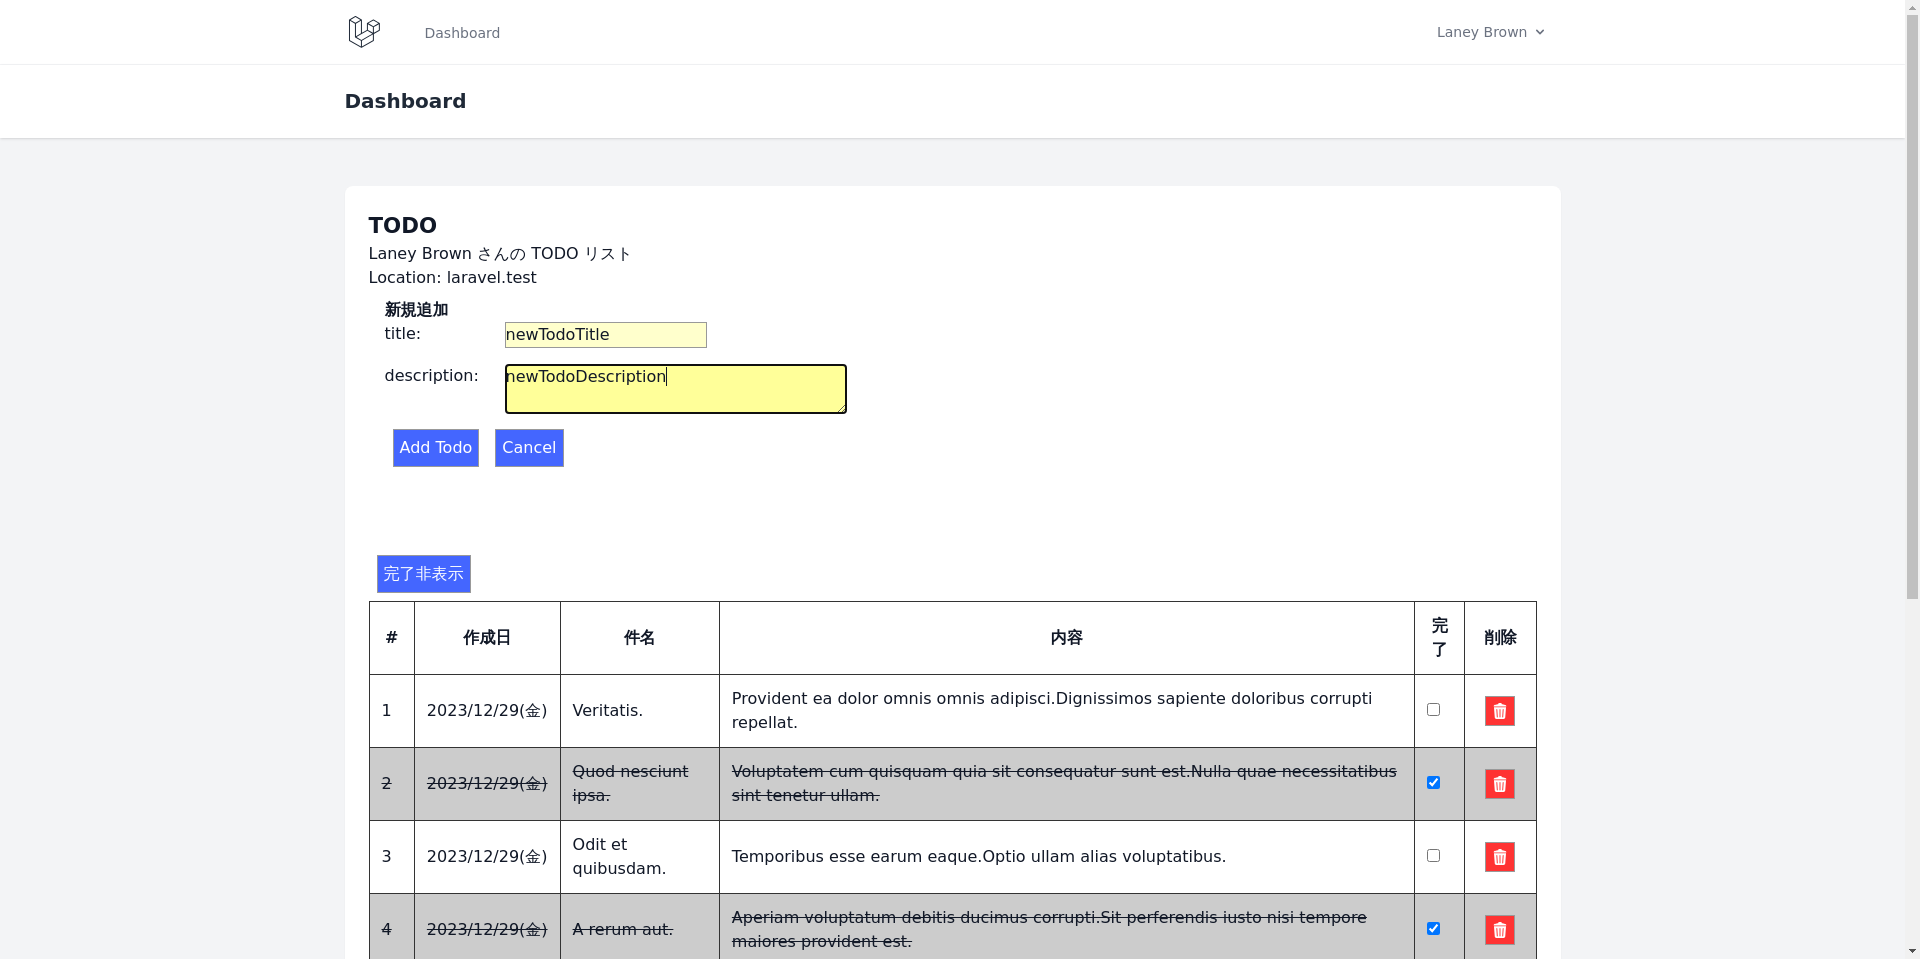The width and height of the screenshot is (1920, 959).
Task: Select Dashboard in the navigation bar
Action: [x=461, y=32]
